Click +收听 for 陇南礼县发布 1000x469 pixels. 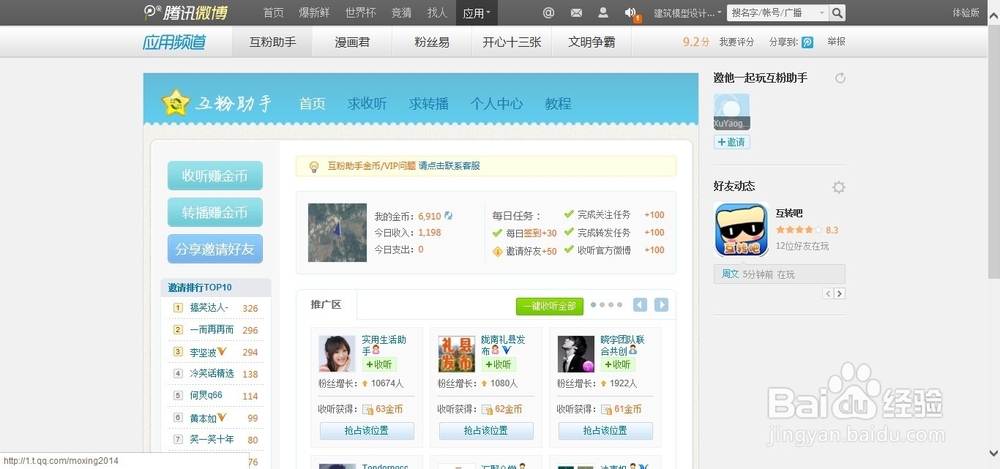pyautogui.click(x=498, y=364)
